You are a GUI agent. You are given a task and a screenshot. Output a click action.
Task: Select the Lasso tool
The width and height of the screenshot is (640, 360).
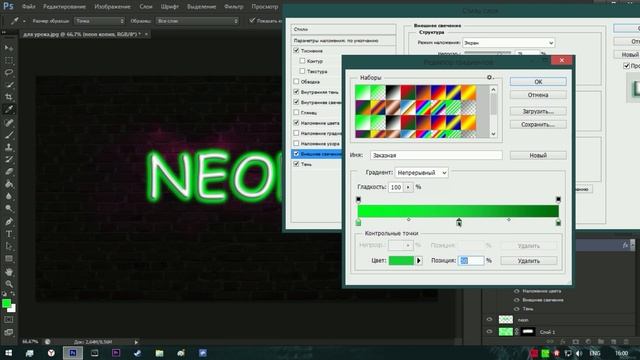pos(9,73)
